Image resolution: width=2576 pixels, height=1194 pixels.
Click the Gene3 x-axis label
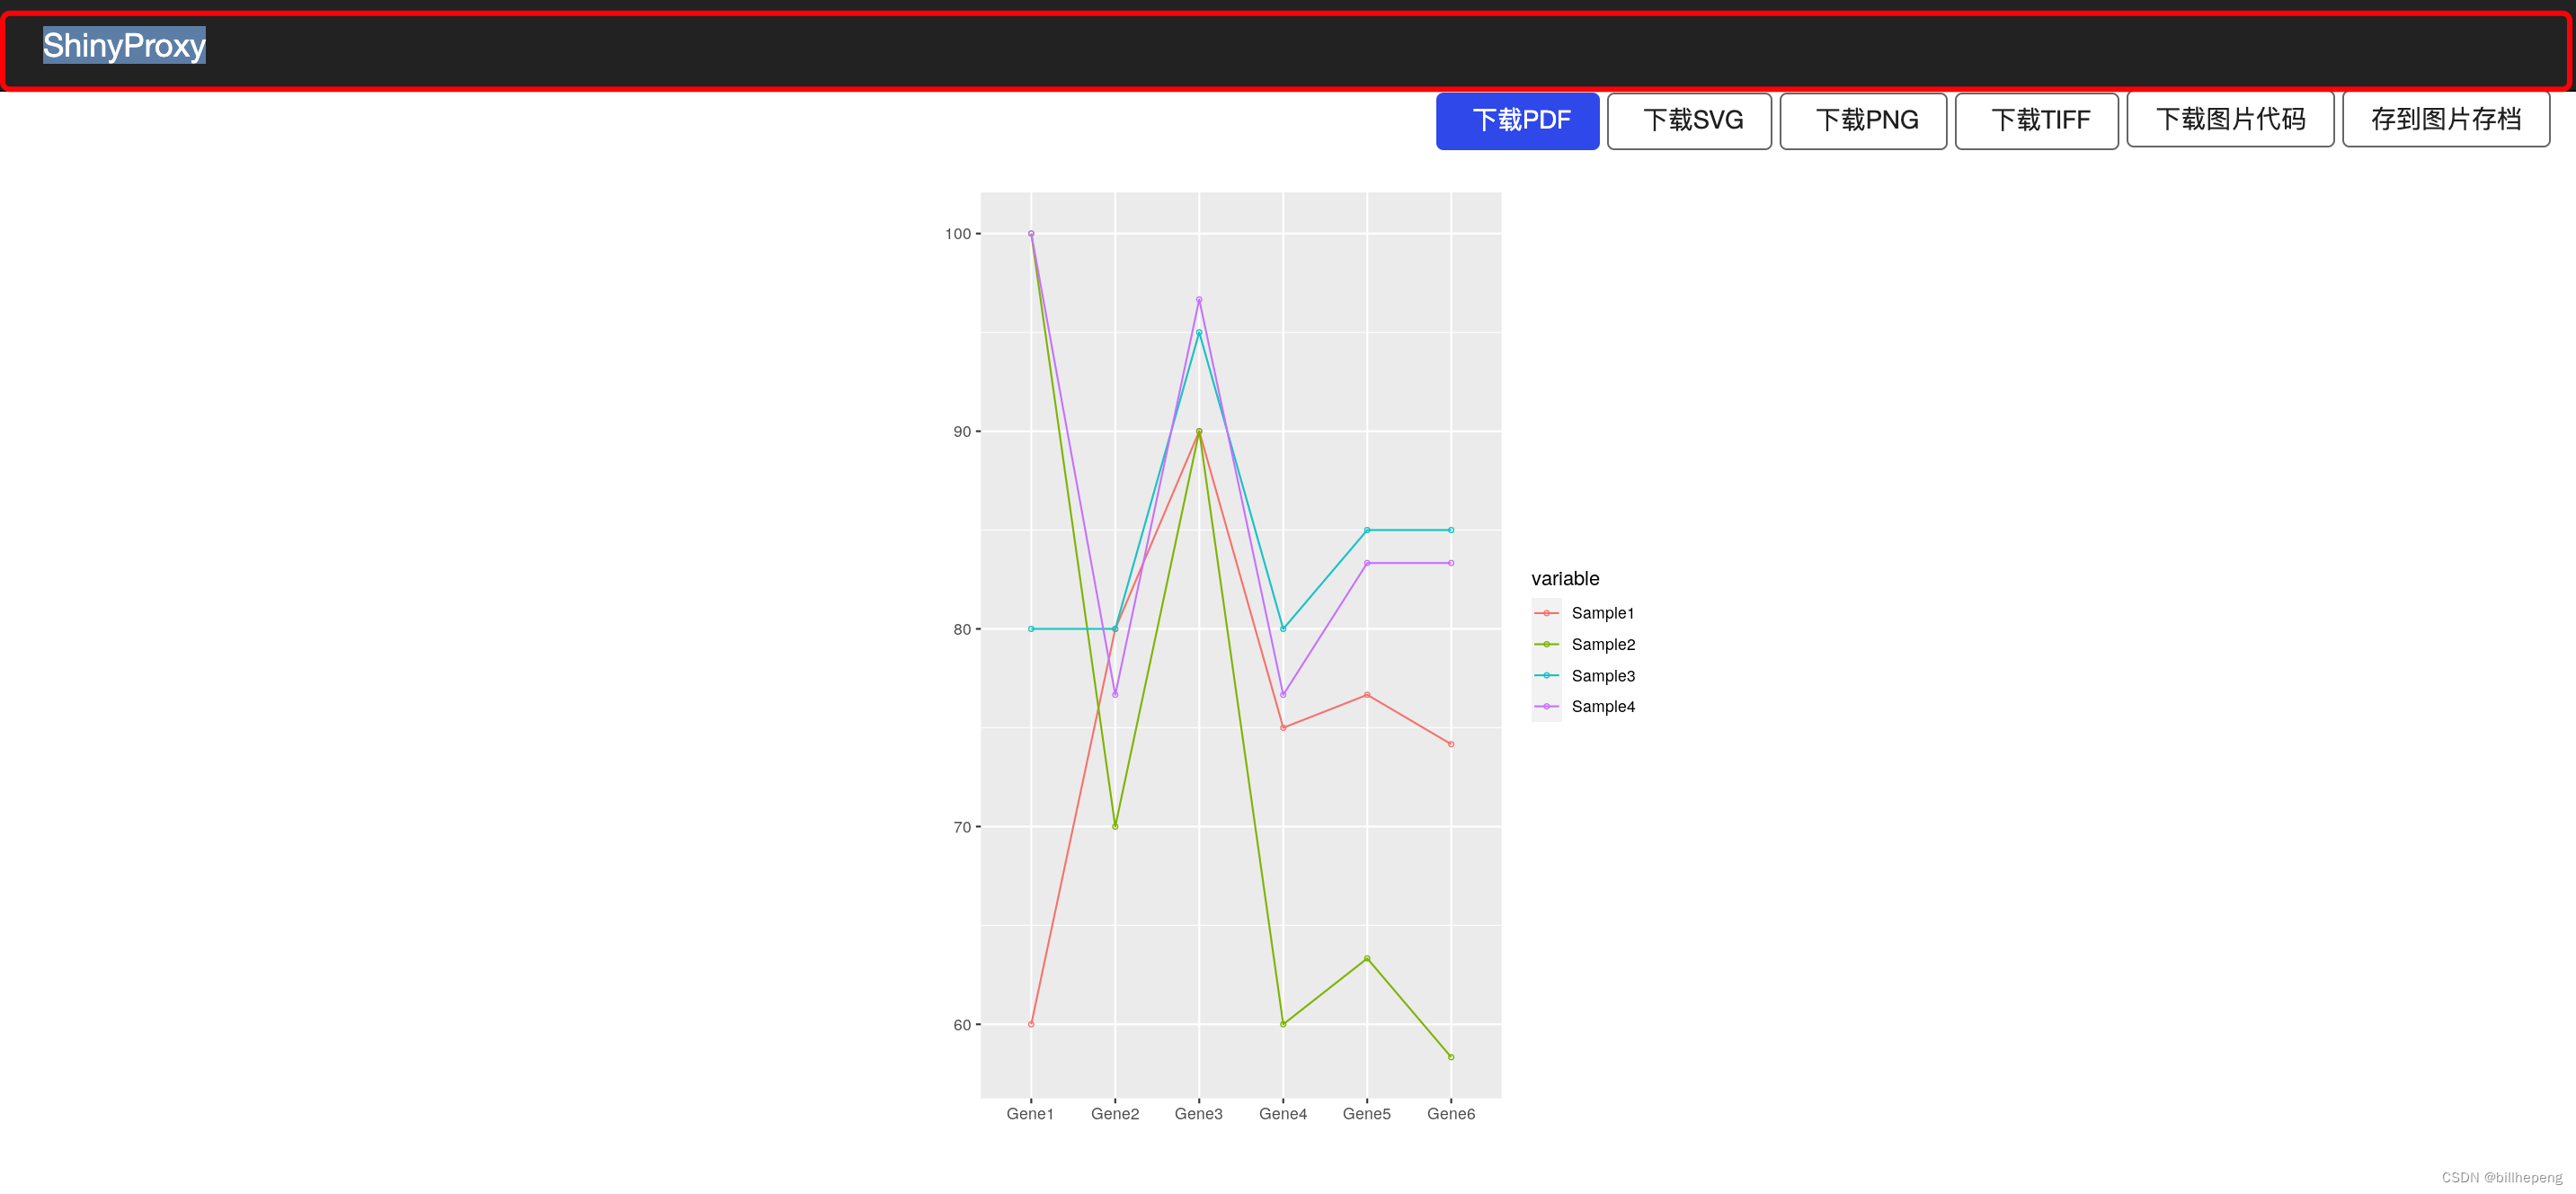point(1198,1113)
